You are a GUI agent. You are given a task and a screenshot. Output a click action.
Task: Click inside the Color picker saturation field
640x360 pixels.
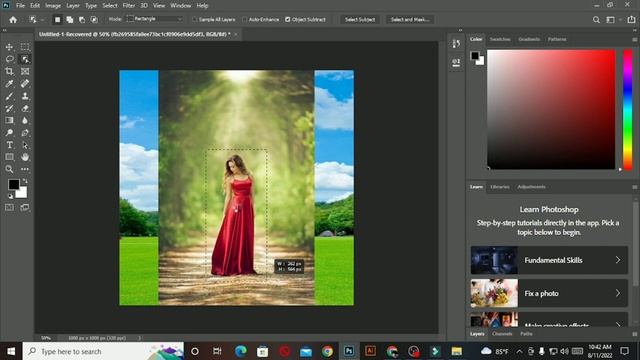(x=551, y=109)
